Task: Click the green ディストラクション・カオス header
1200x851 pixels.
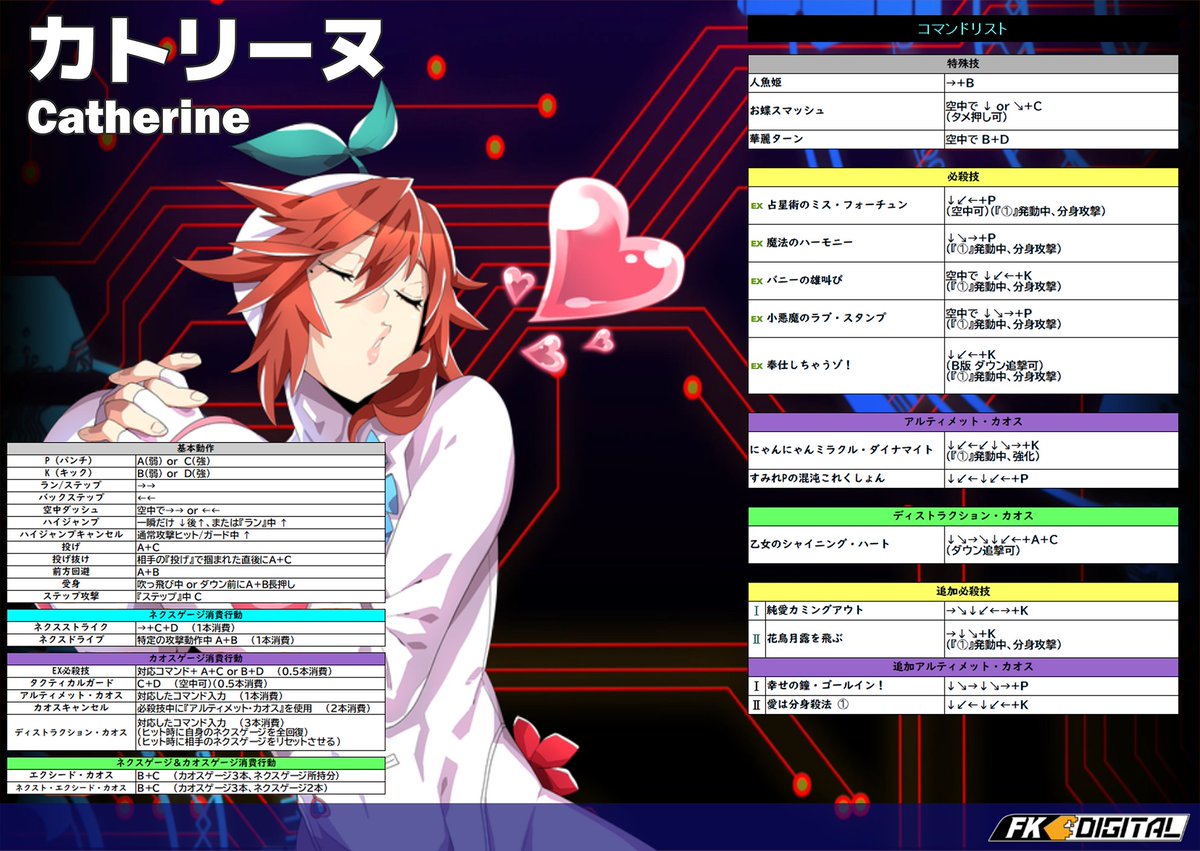Action: click(963, 517)
